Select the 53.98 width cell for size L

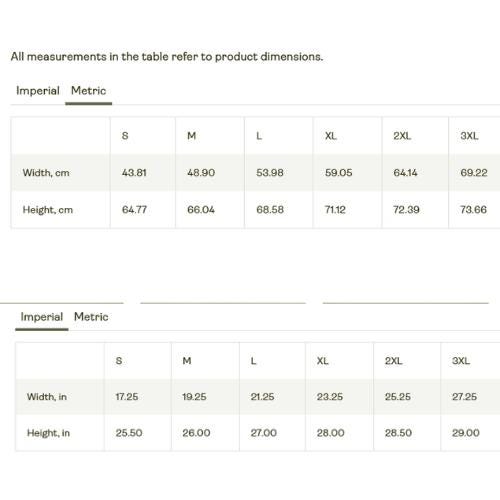pos(270,173)
